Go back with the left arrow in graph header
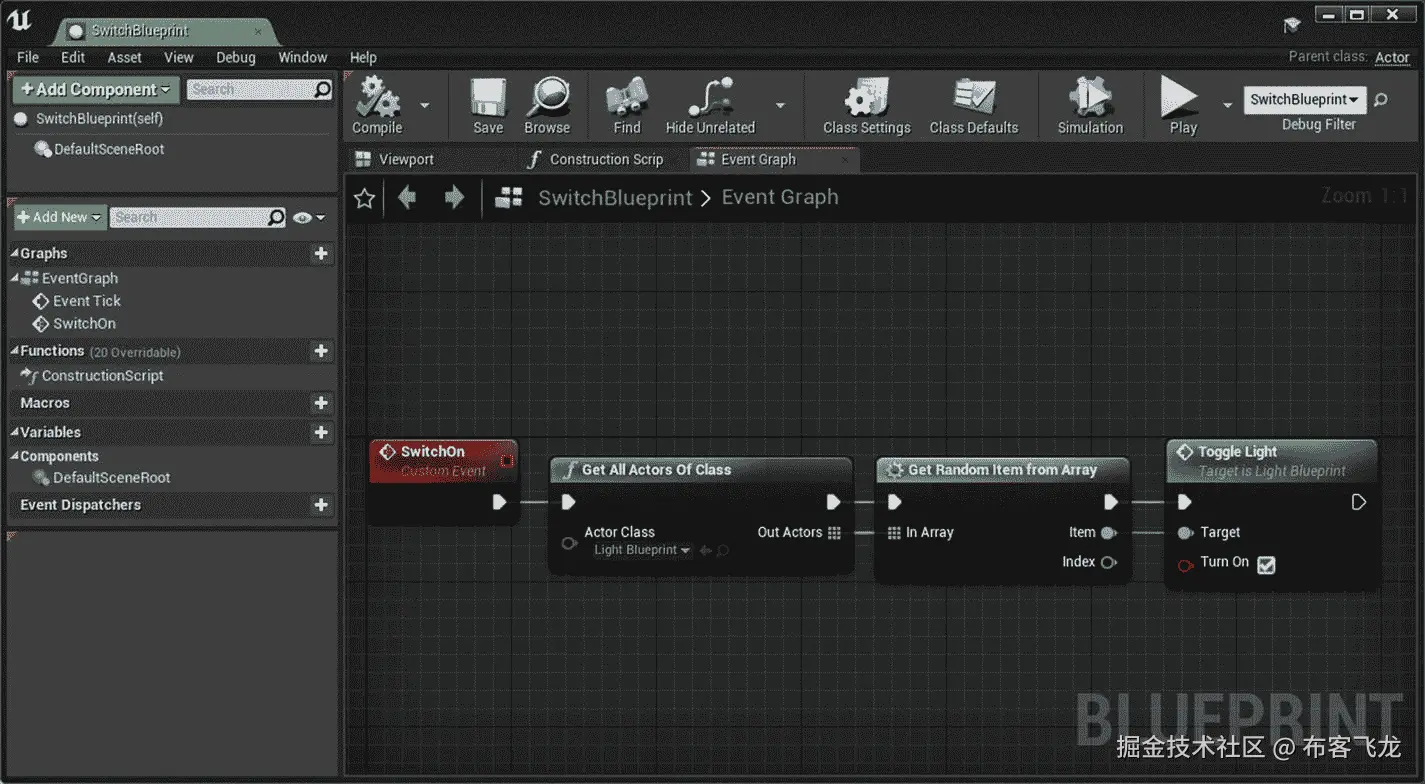The image size is (1425, 784). click(x=407, y=197)
